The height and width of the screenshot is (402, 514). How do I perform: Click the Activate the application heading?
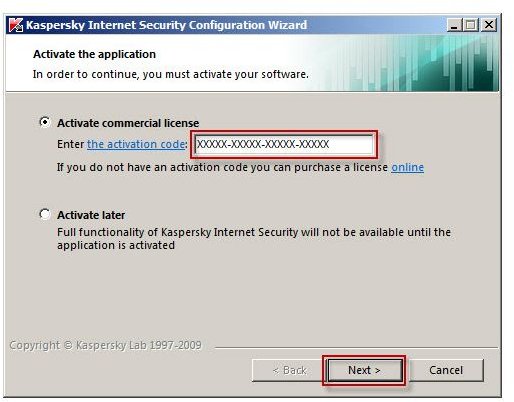[x=94, y=54]
